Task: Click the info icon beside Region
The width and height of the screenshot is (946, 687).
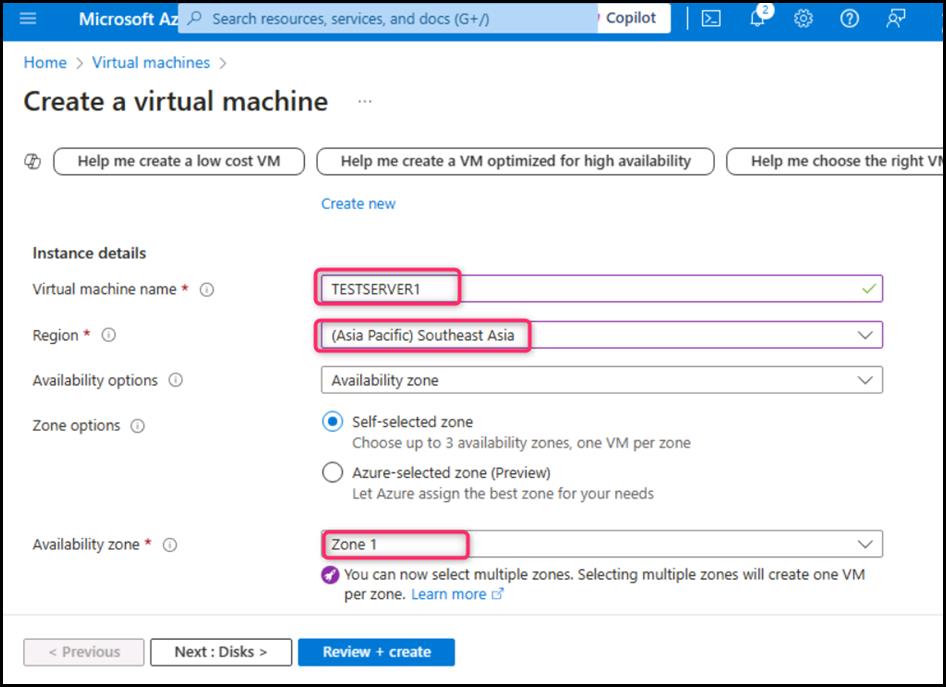Action: tap(109, 336)
